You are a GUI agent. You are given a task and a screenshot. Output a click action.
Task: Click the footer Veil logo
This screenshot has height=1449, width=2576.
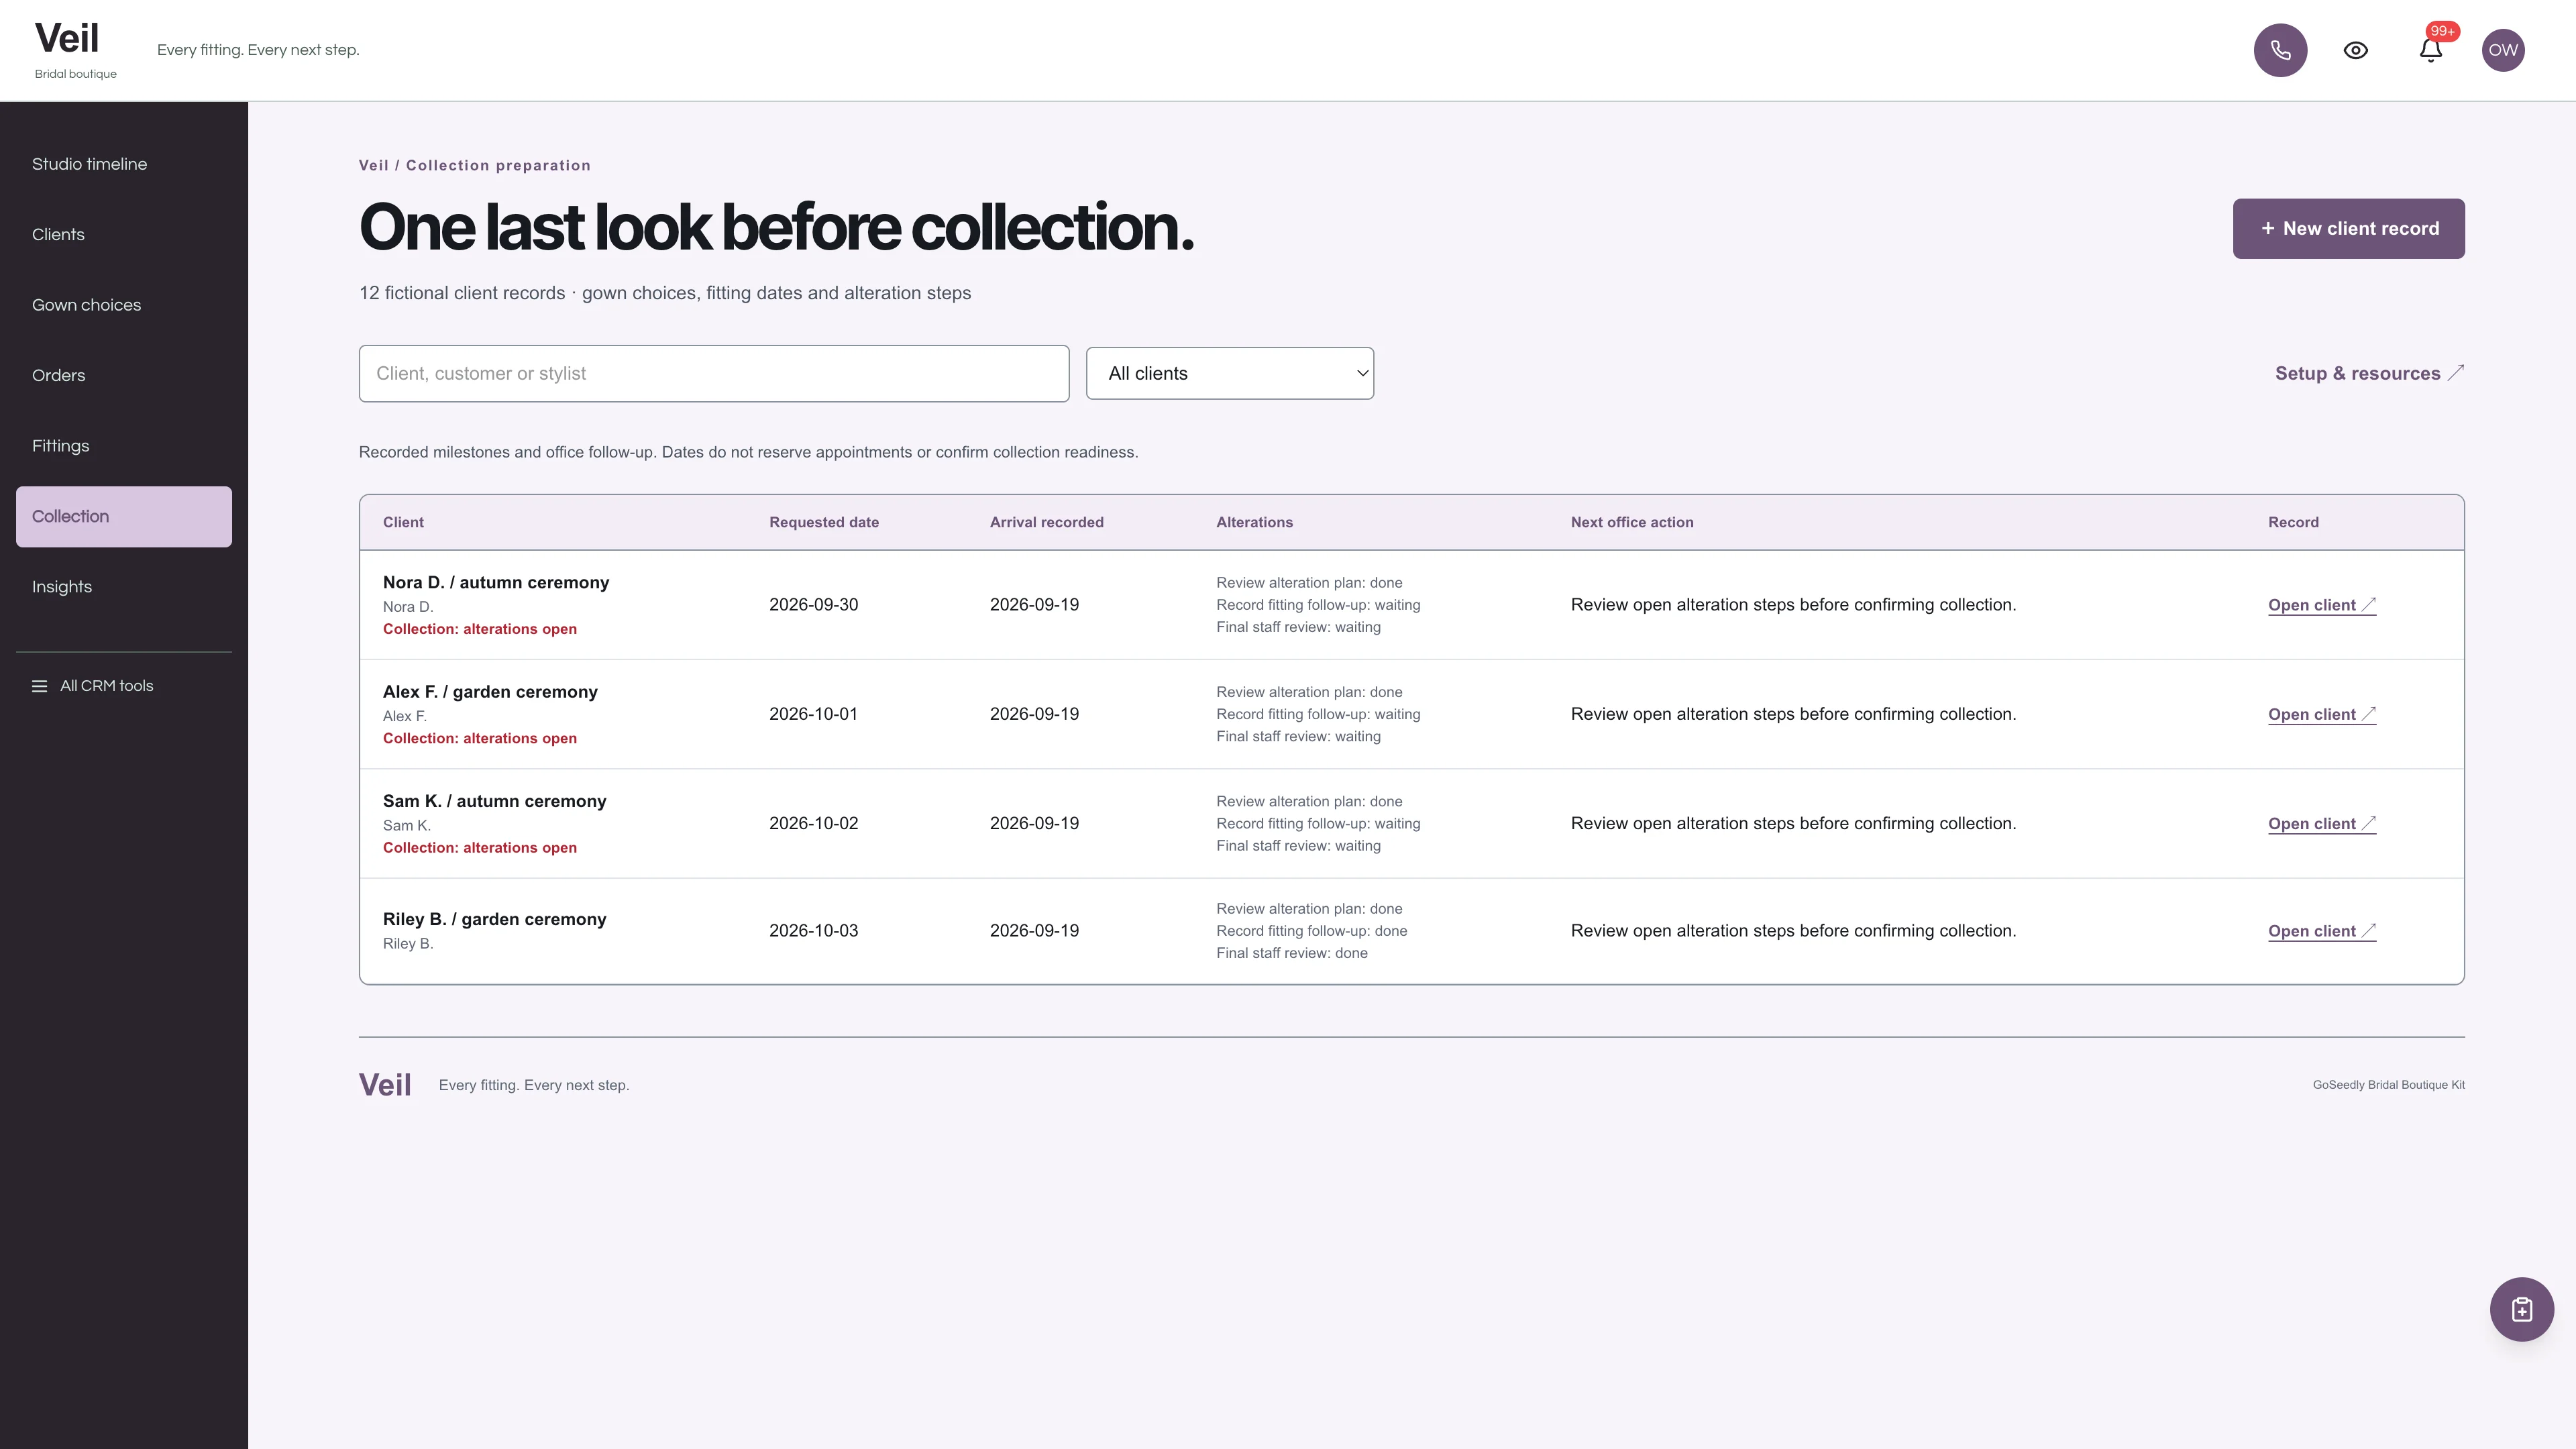(x=385, y=1085)
